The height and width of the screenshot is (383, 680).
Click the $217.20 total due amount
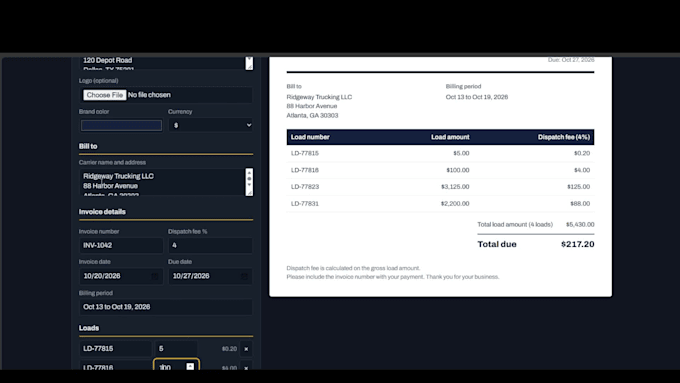pos(578,244)
